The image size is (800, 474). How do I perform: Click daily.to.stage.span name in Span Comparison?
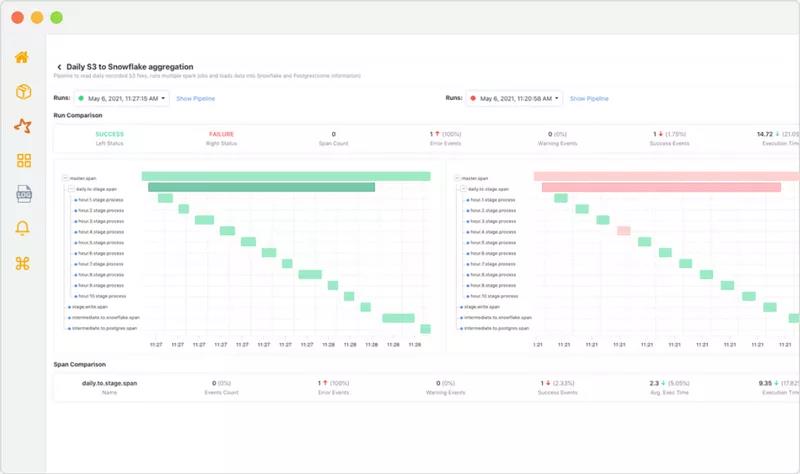click(110, 383)
